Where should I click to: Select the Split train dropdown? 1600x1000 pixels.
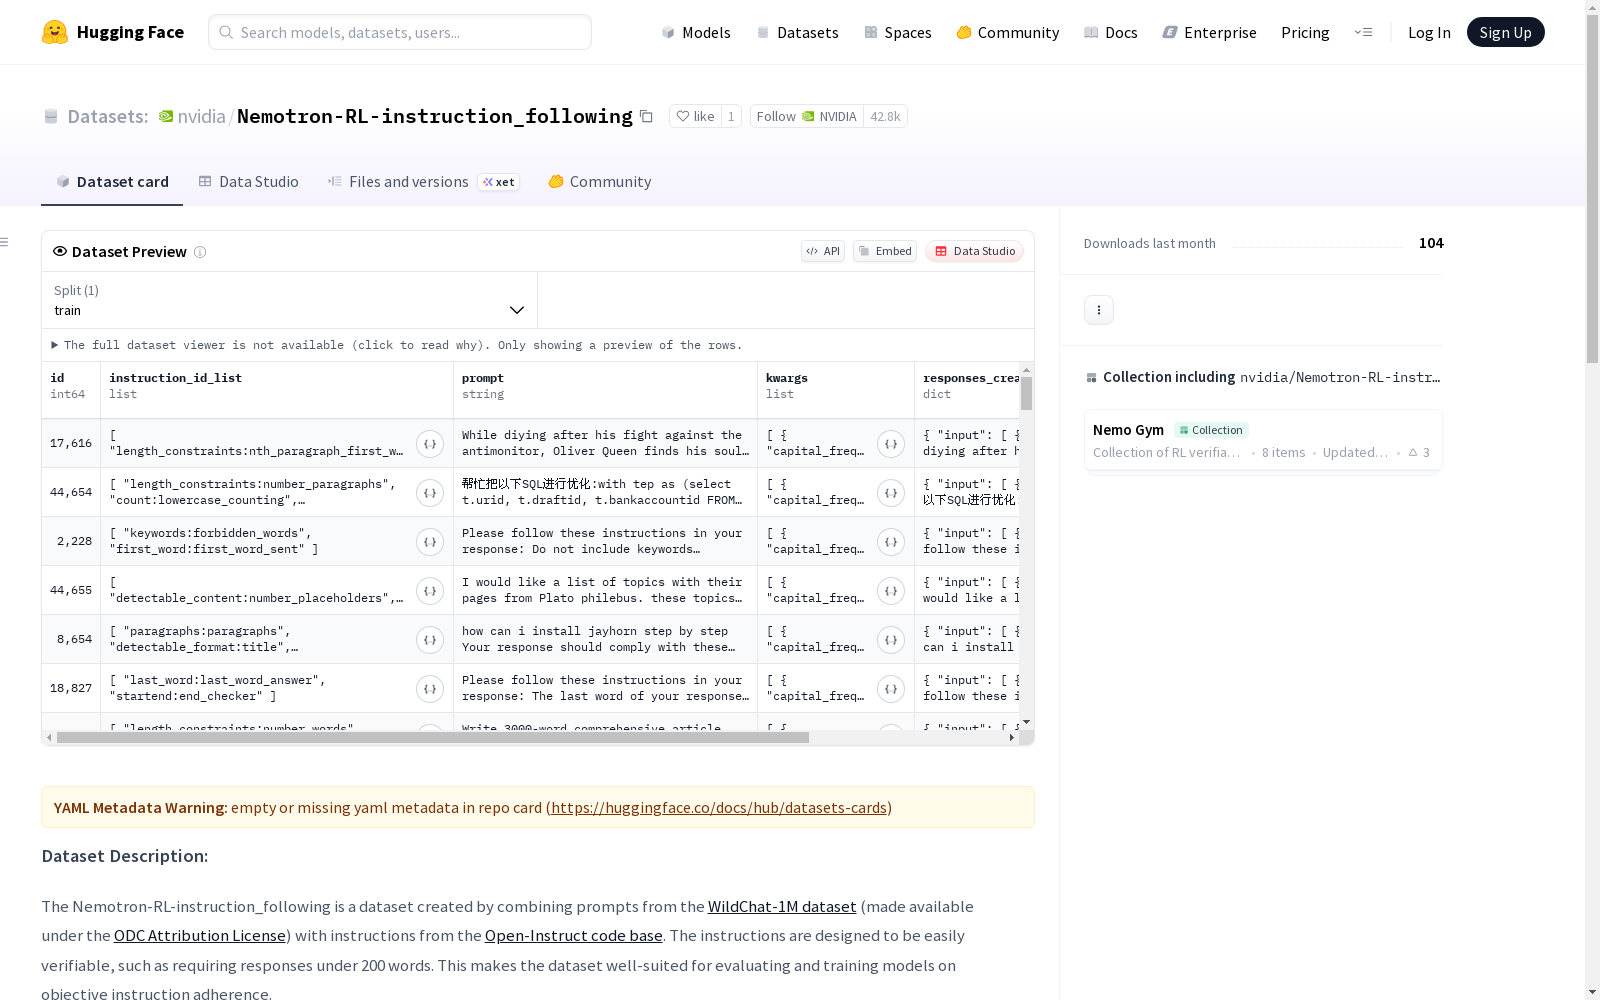[x=290, y=300]
